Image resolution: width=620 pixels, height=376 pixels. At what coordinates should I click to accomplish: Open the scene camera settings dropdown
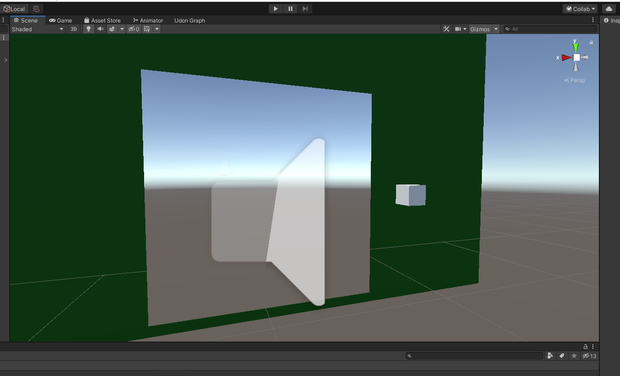(x=460, y=29)
